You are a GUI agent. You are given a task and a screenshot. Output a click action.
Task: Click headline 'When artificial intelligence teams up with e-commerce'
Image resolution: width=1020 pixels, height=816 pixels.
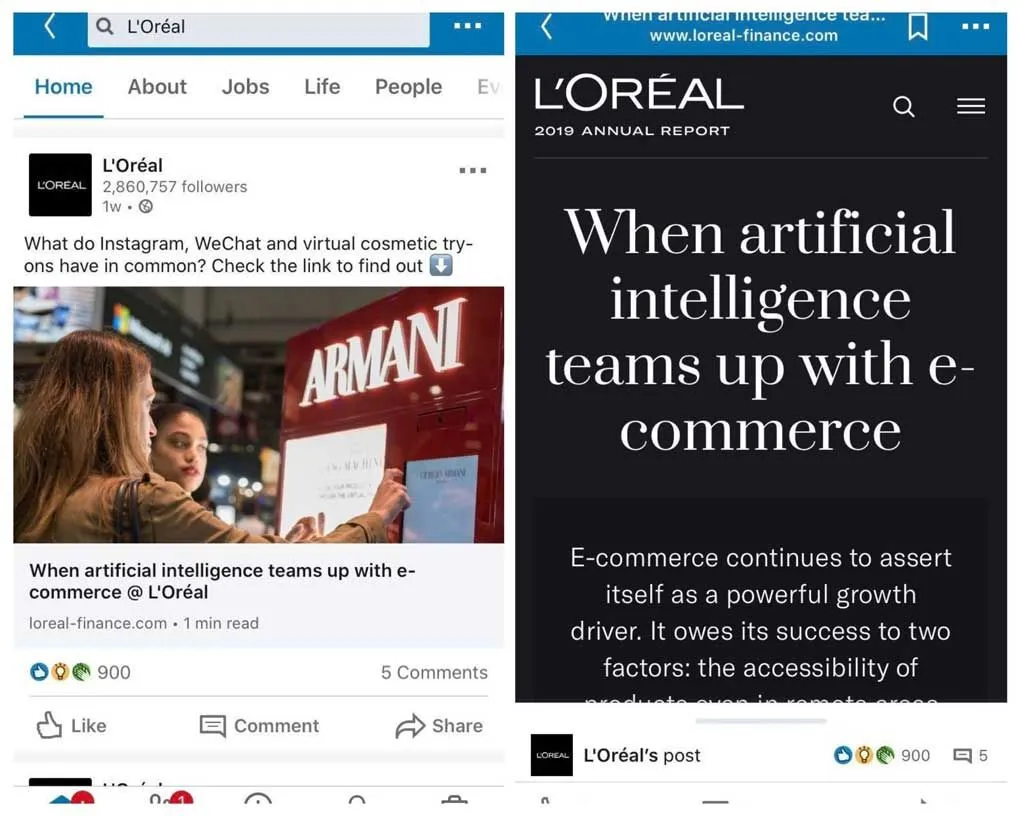760,330
